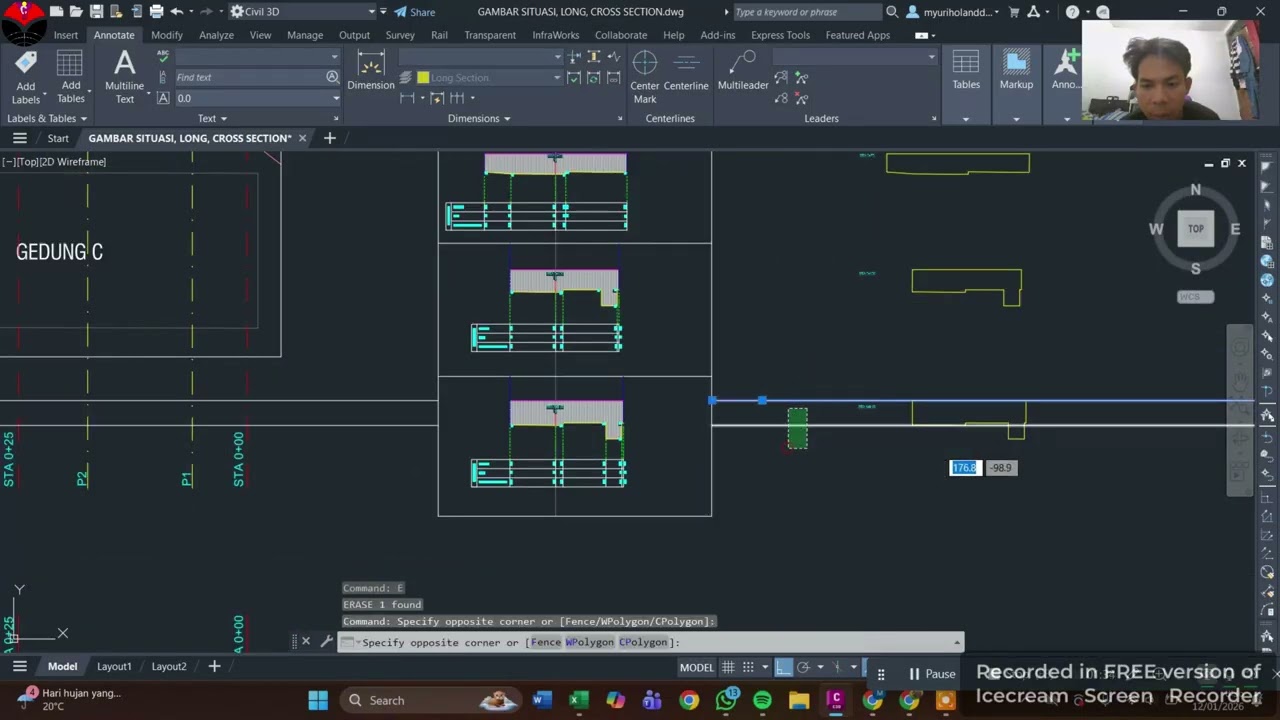Click the Continue dimension icon
The height and width of the screenshot is (720, 1280).
click(457, 98)
